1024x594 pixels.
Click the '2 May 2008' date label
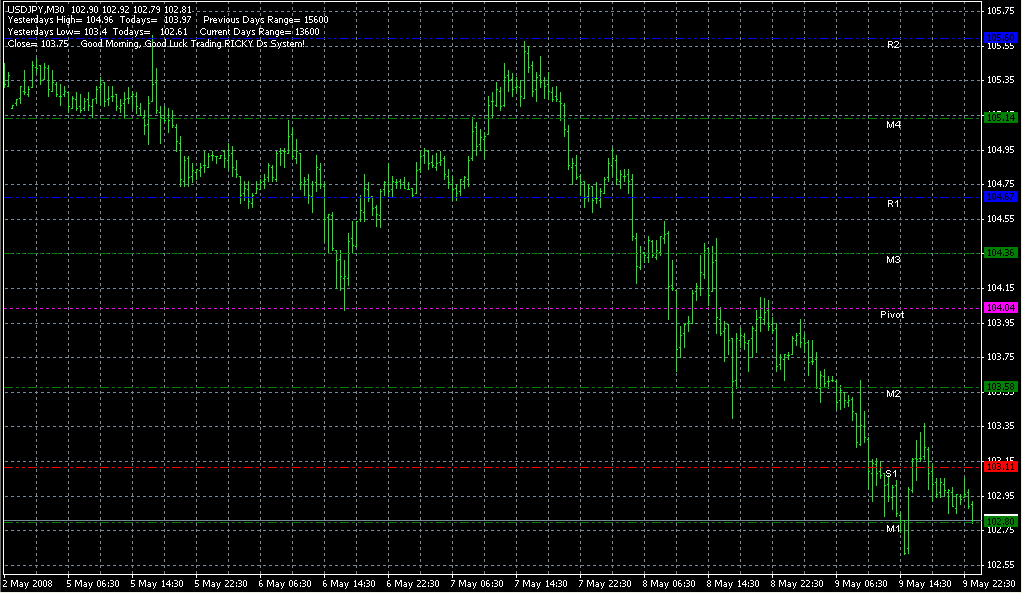click(28, 583)
